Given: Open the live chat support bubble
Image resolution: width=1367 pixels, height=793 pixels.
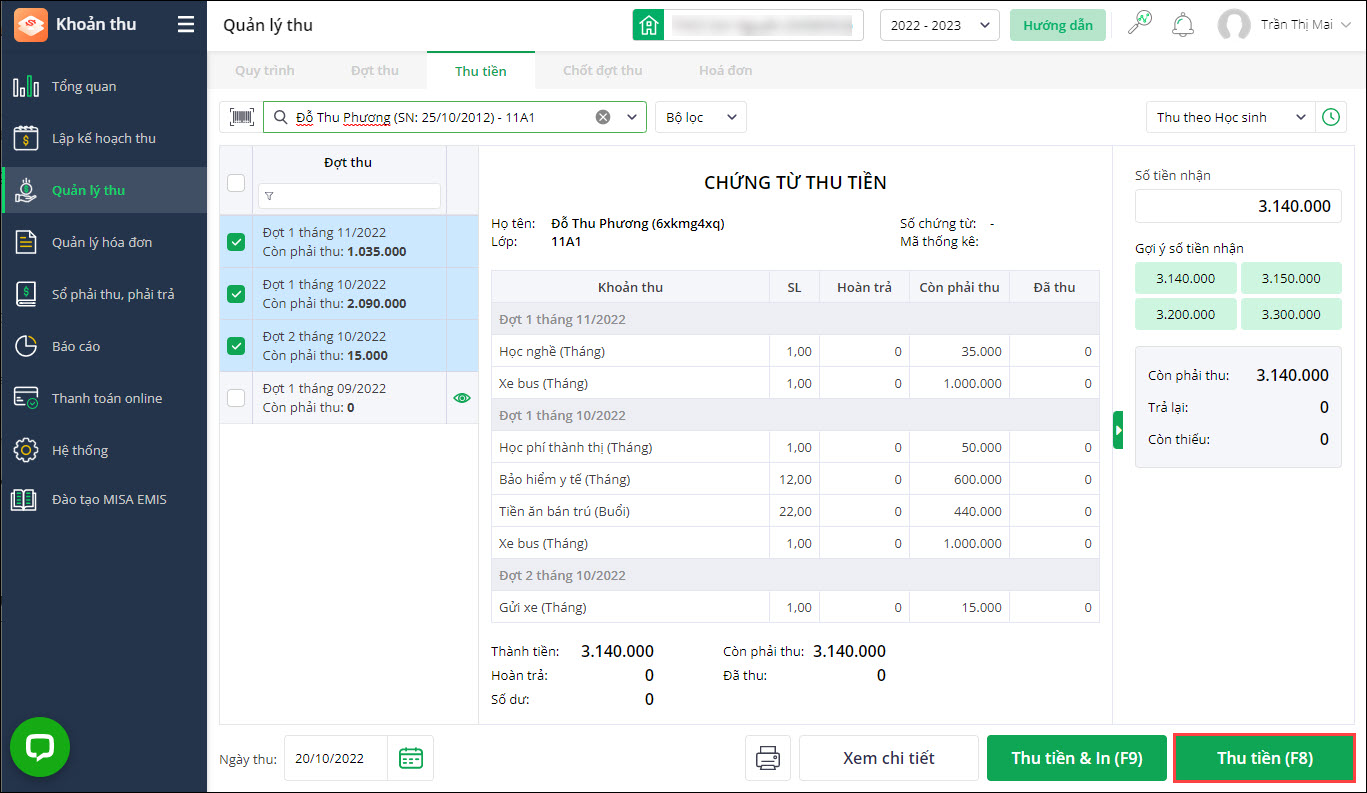Looking at the screenshot, I should [40, 747].
